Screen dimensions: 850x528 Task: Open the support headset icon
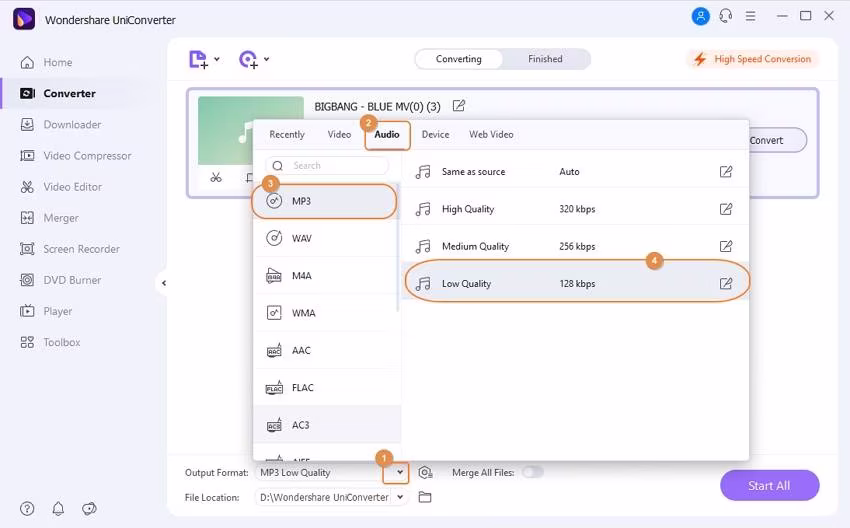point(726,16)
